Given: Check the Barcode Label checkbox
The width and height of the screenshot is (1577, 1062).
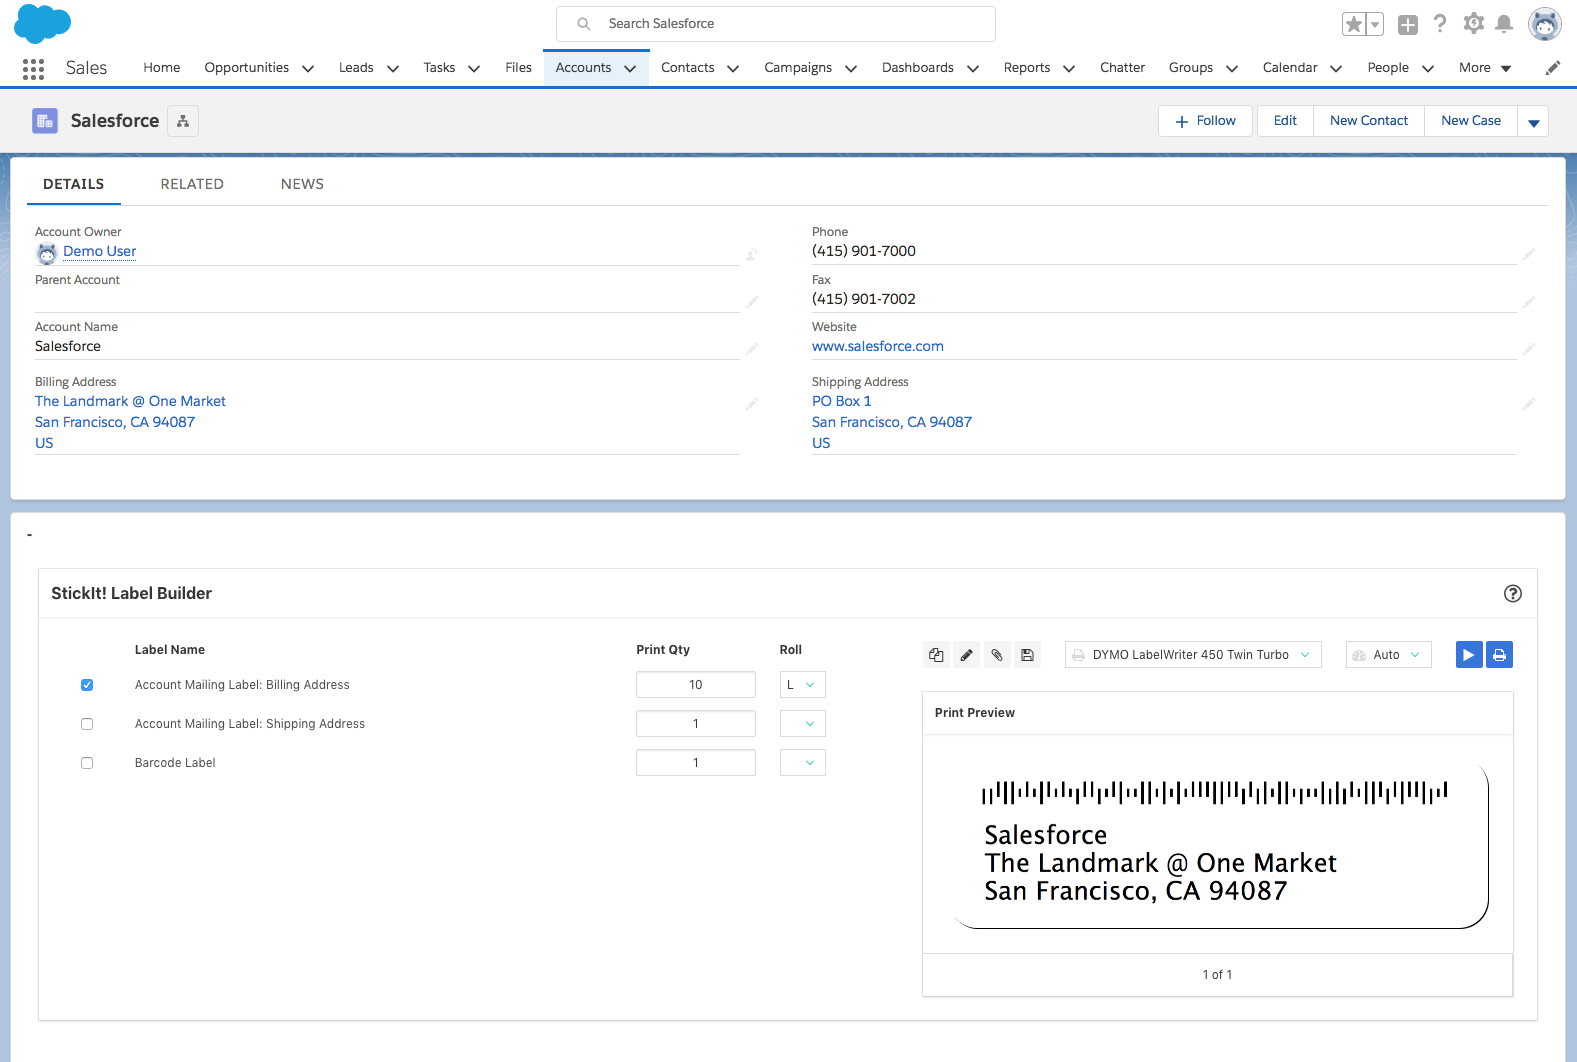Looking at the screenshot, I should 87,763.
